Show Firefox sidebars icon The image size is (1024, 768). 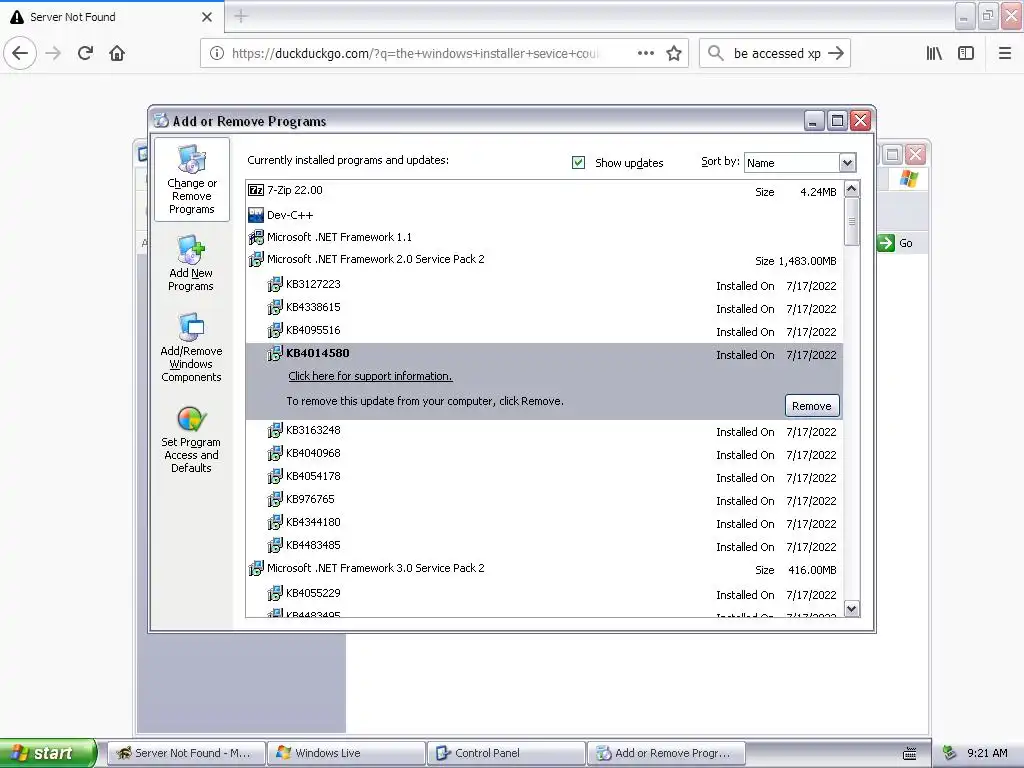click(966, 53)
